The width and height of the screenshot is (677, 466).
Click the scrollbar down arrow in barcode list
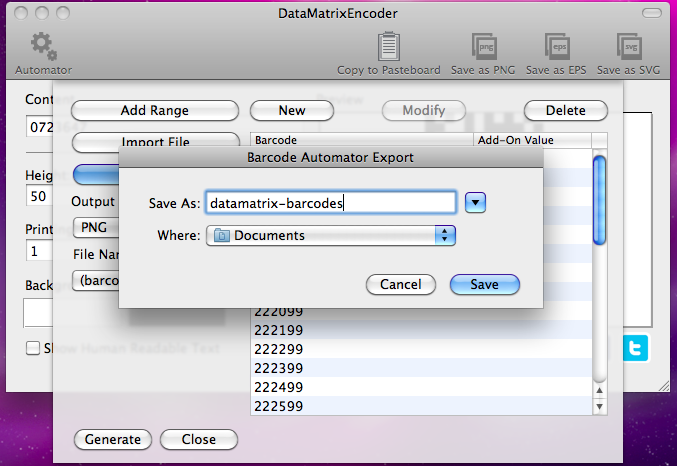tap(599, 406)
